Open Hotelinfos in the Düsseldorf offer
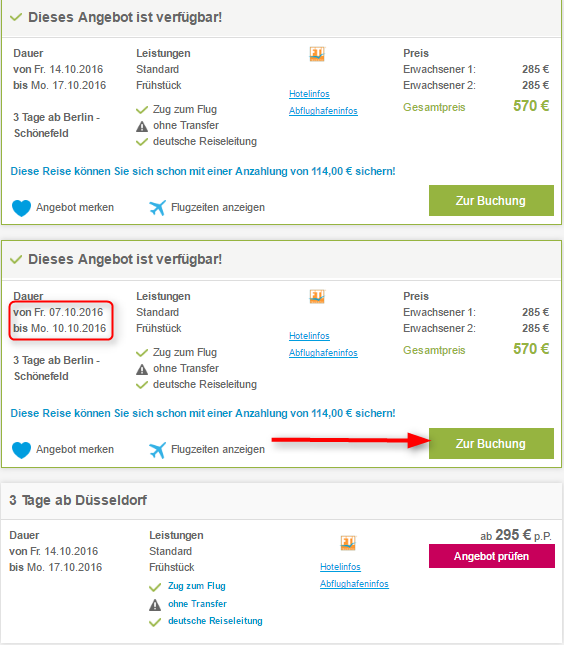Viewport: 564px width, 645px height. 340,567
